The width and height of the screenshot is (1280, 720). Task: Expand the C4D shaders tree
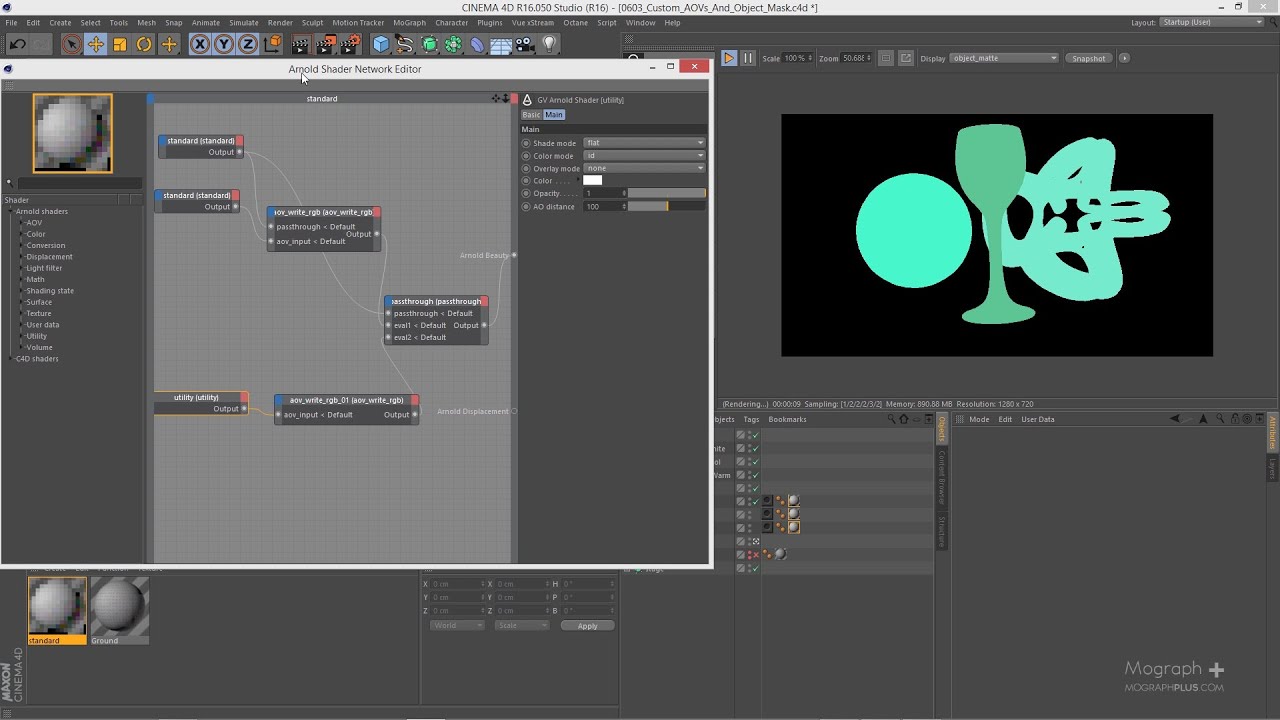click(11, 359)
